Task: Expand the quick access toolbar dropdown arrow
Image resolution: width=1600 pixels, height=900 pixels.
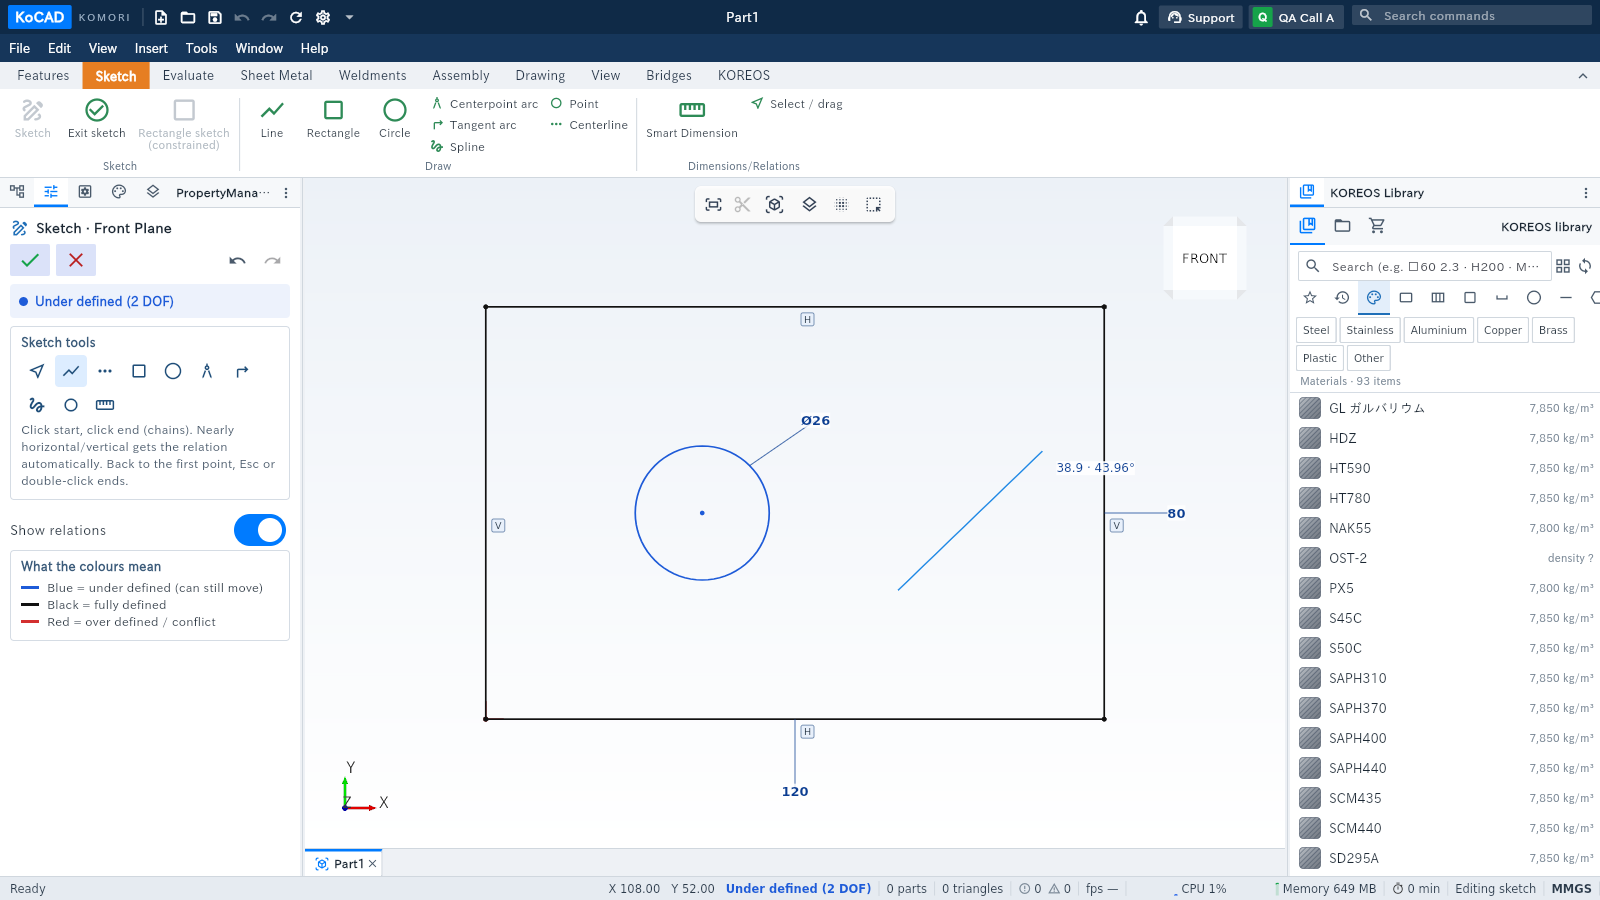Action: [349, 17]
